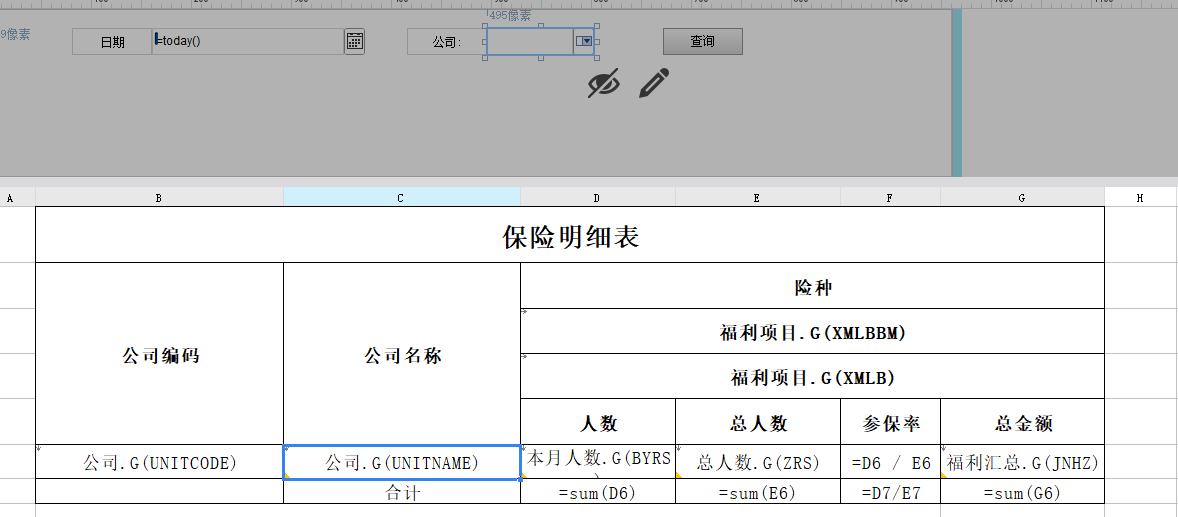
Task: Select the 参保率 header cell
Action: click(890, 422)
